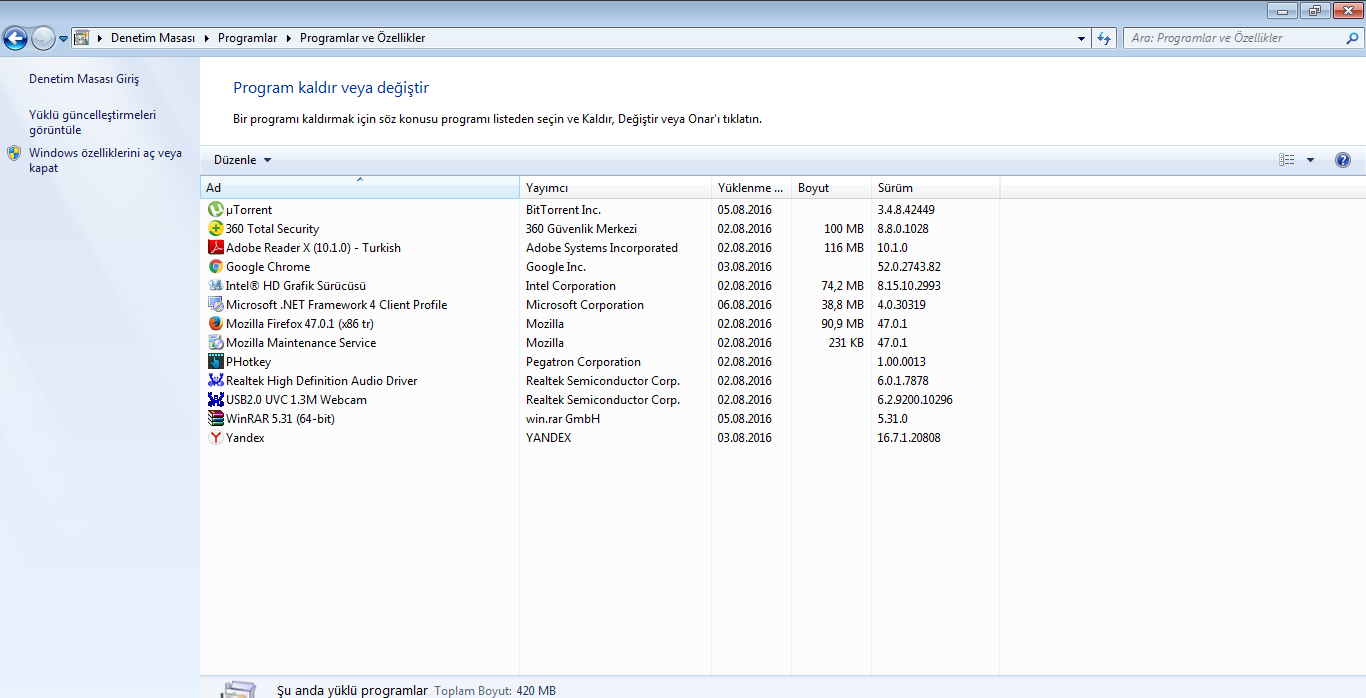Open Windows özelliklerini aç veya kapat link
Viewport: 1366px width, 698px height.
click(x=106, y=160)
